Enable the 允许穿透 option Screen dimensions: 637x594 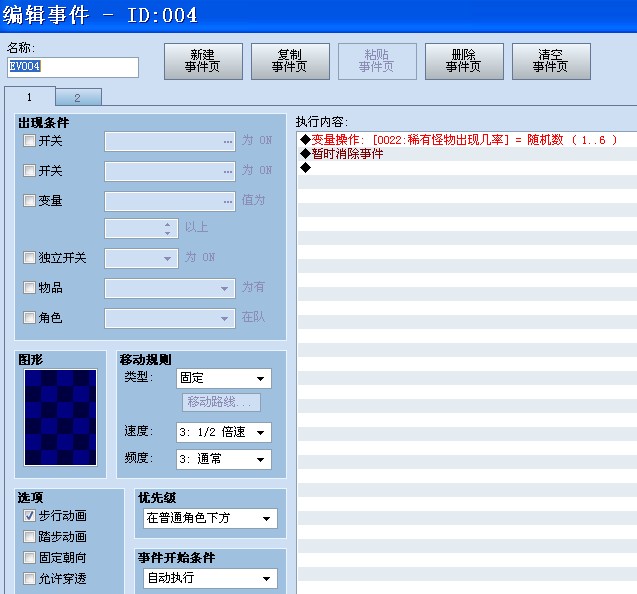[x=29, y=578]
